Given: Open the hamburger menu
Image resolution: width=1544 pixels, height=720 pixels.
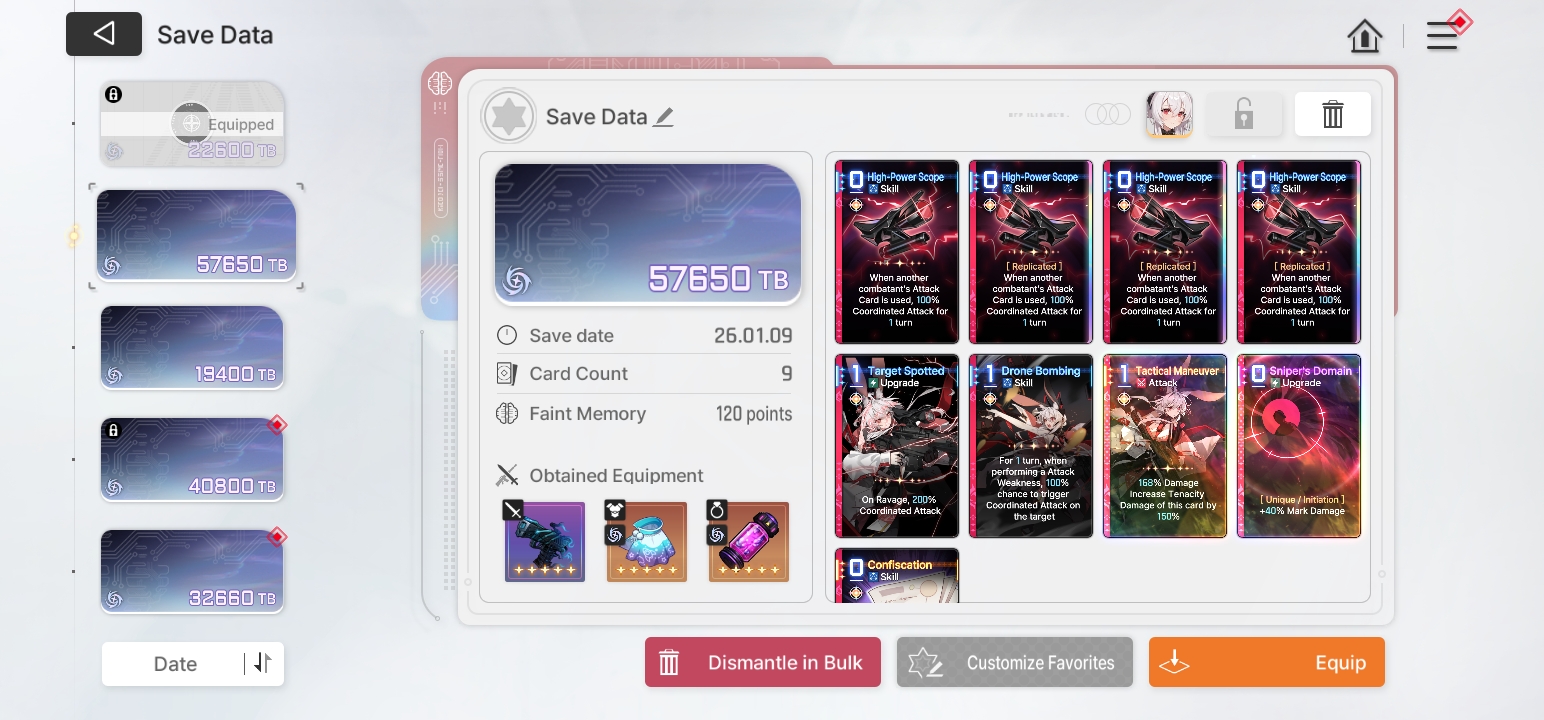Looking at the screenshot, I should 1442,36.
